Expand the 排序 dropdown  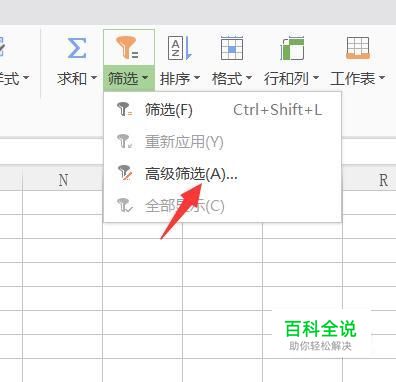(197, 78)
